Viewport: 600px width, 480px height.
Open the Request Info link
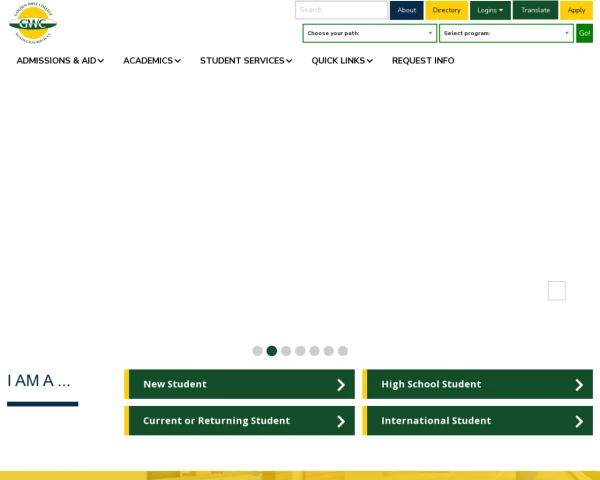[x=423, y=61]
